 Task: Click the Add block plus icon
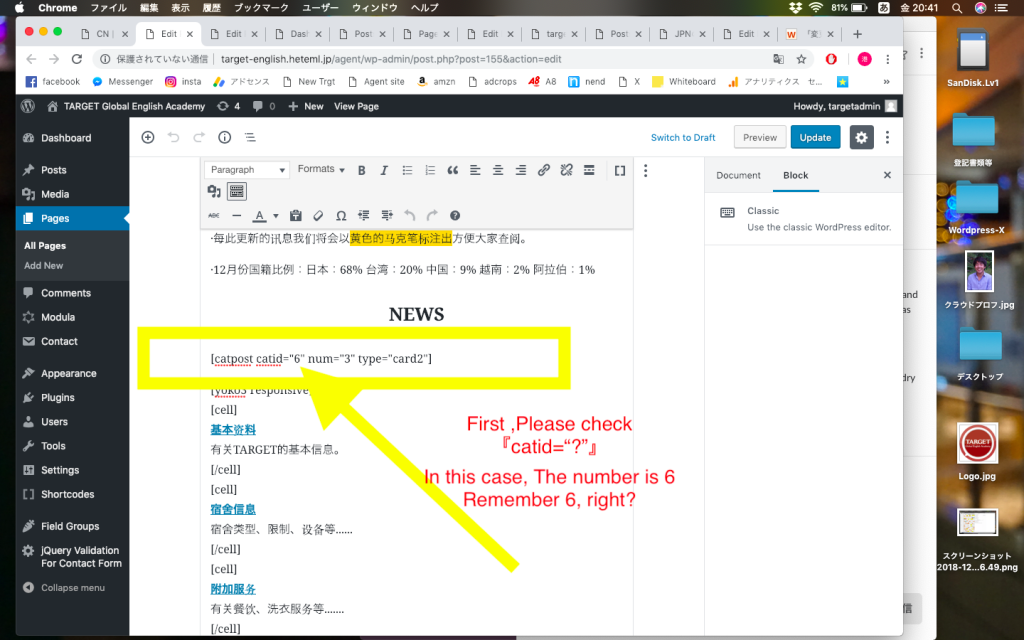pos(148,137)
